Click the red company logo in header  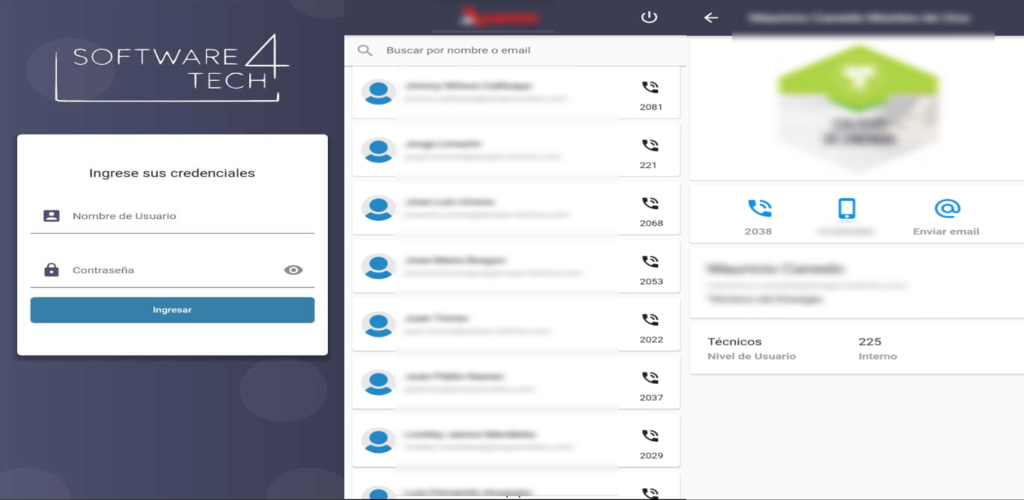coord(499,17)
